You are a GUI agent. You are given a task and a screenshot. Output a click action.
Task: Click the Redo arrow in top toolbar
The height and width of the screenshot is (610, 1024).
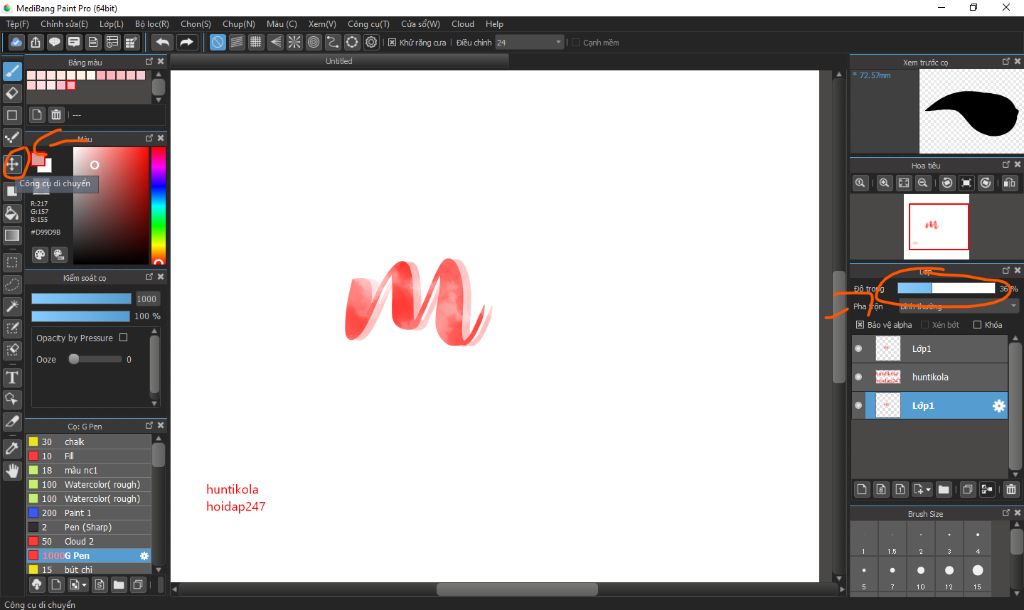186,42
